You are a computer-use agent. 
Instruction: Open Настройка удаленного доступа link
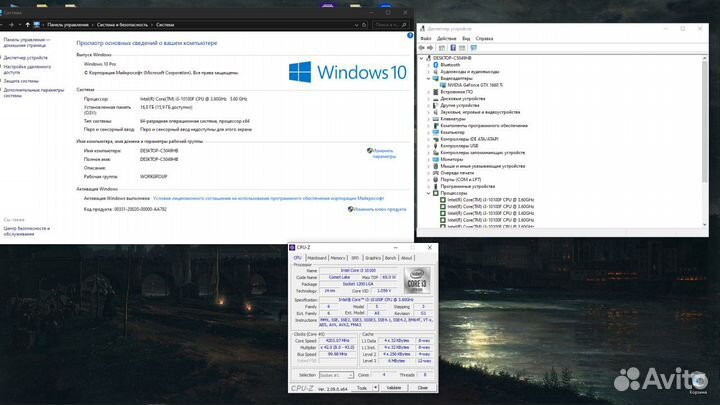27,69
